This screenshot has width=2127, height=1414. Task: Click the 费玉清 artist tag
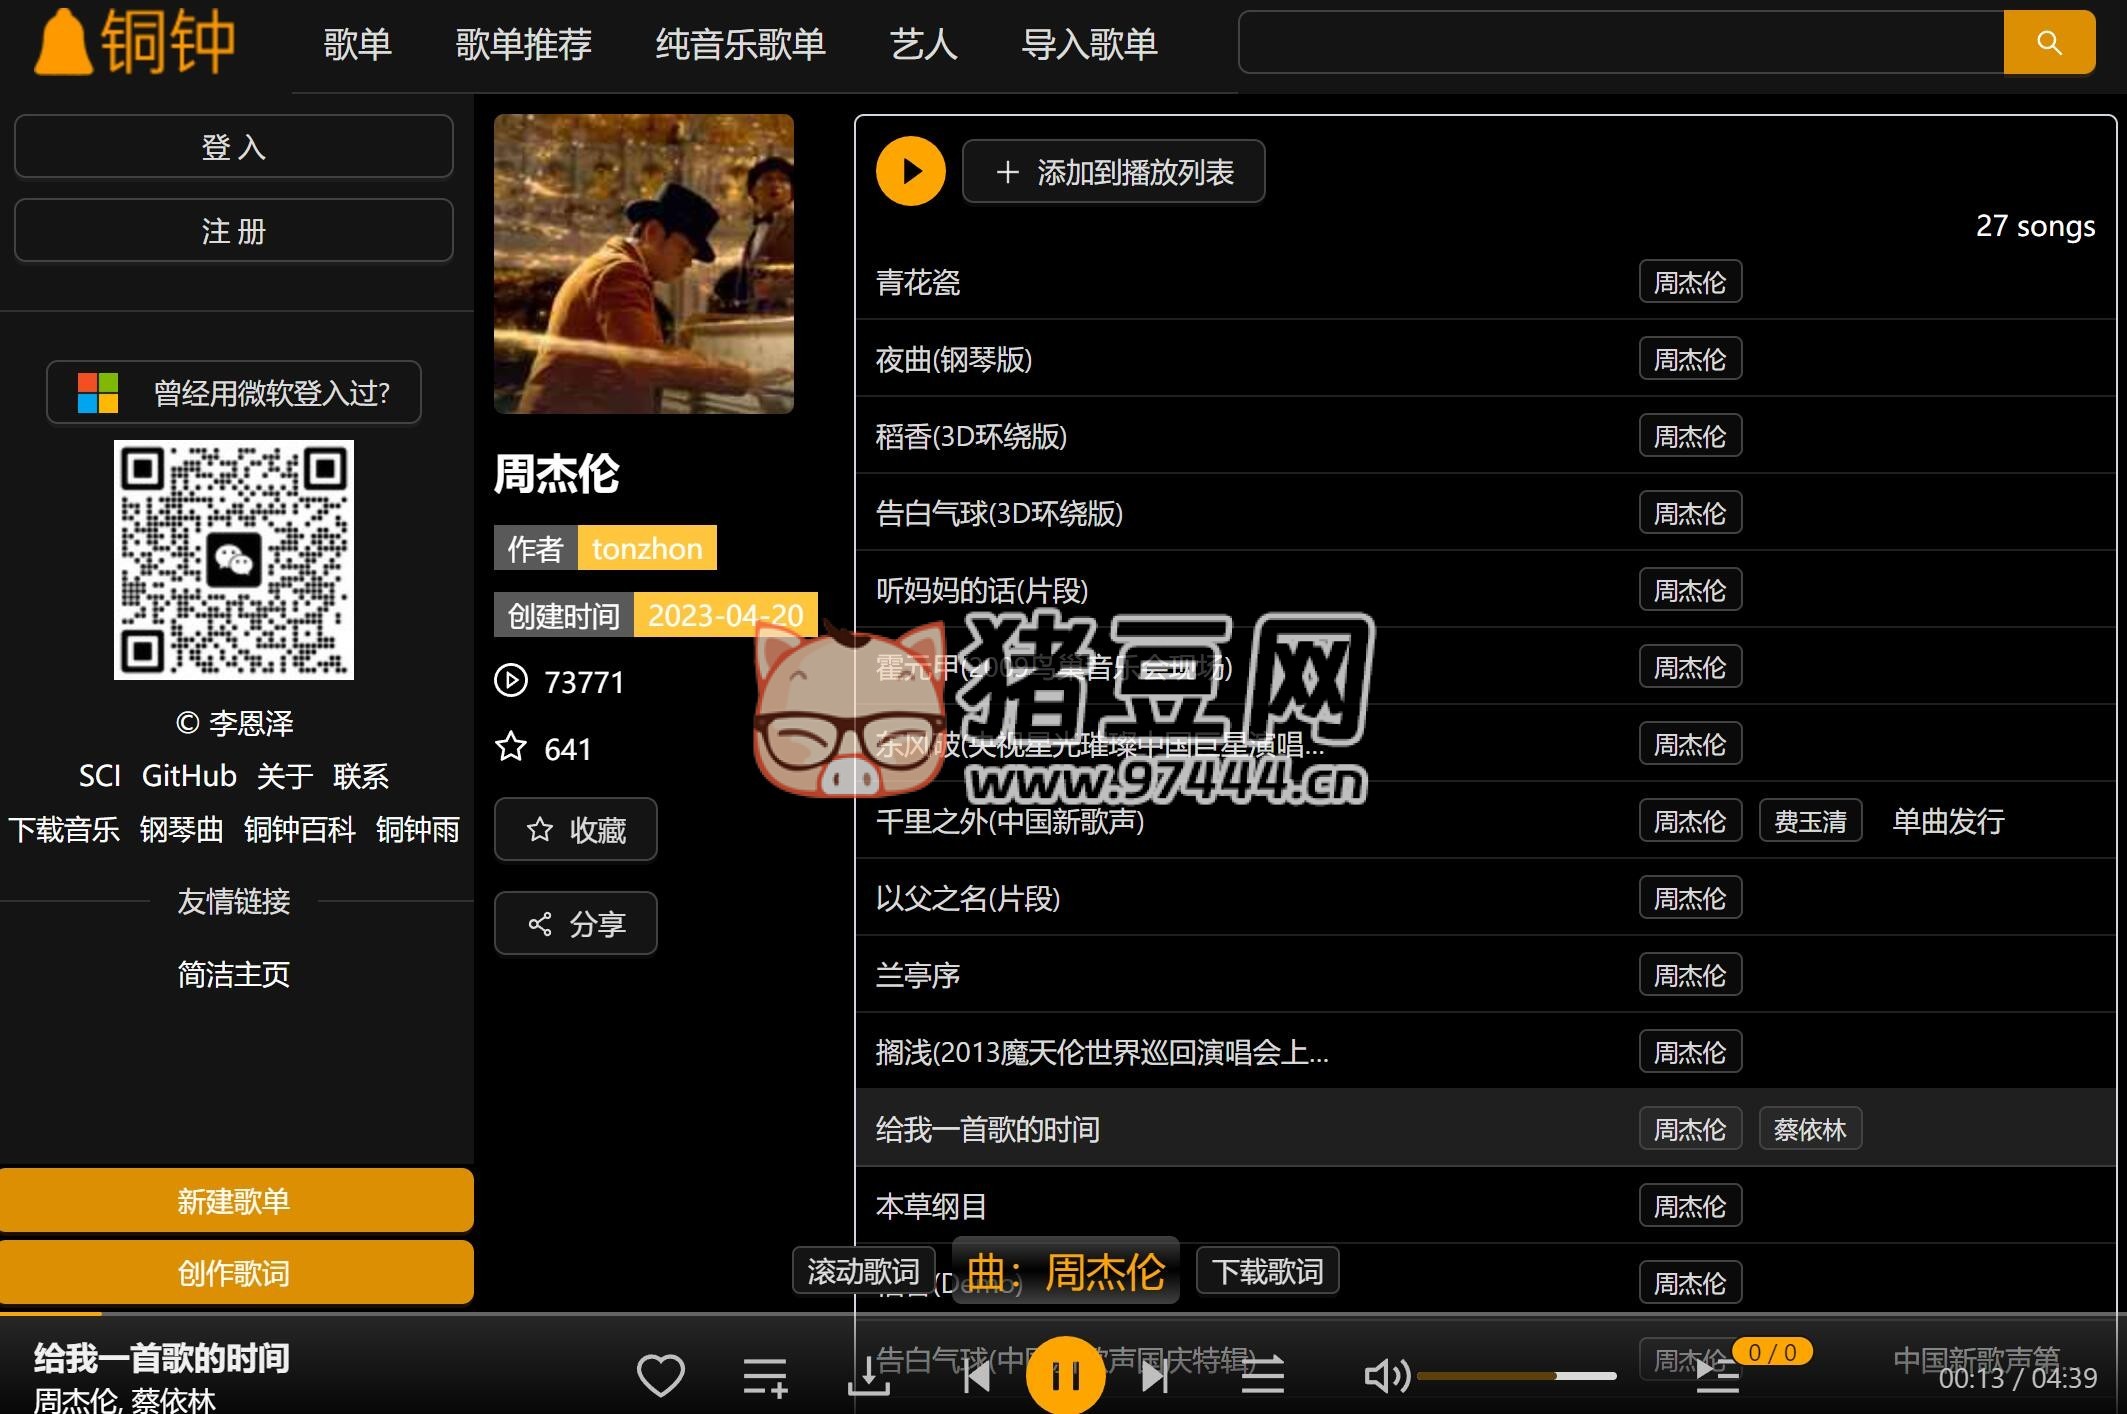1810,821
